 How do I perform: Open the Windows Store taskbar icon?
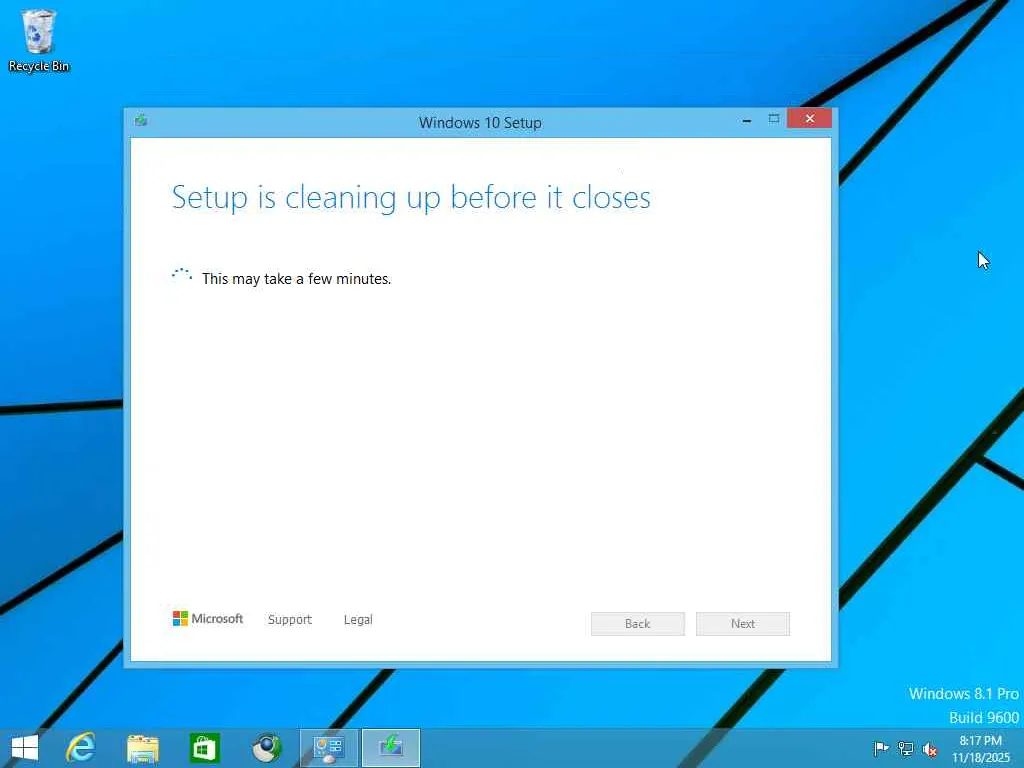[204, 748]
